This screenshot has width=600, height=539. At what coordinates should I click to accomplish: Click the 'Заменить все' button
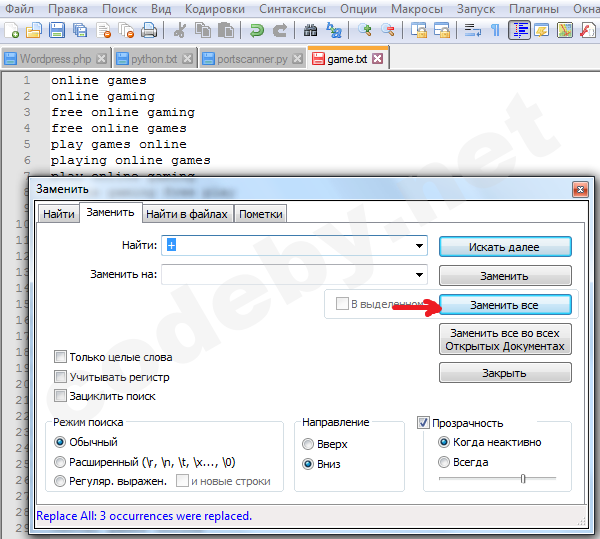tap(505, 304)
